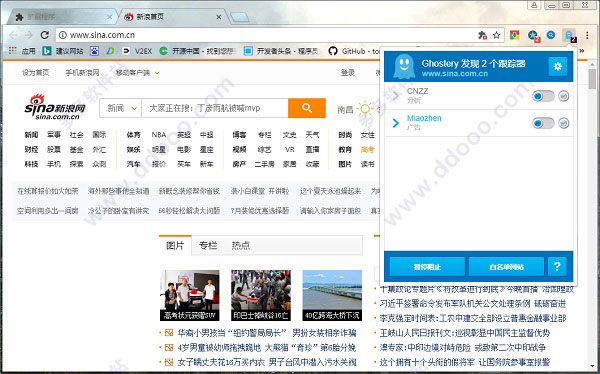Click the orange search button

pyautogui.click(x=307, y=108)
